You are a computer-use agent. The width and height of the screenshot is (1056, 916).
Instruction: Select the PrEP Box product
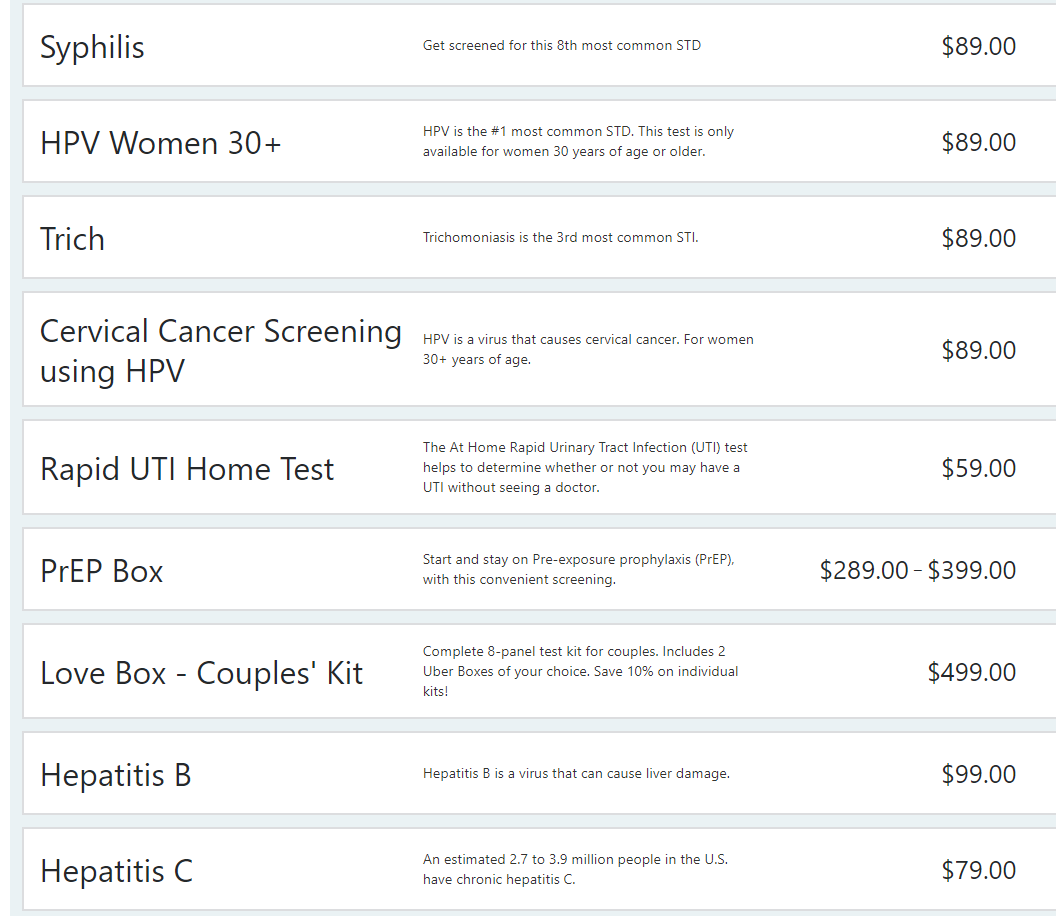tap(101, 571)
